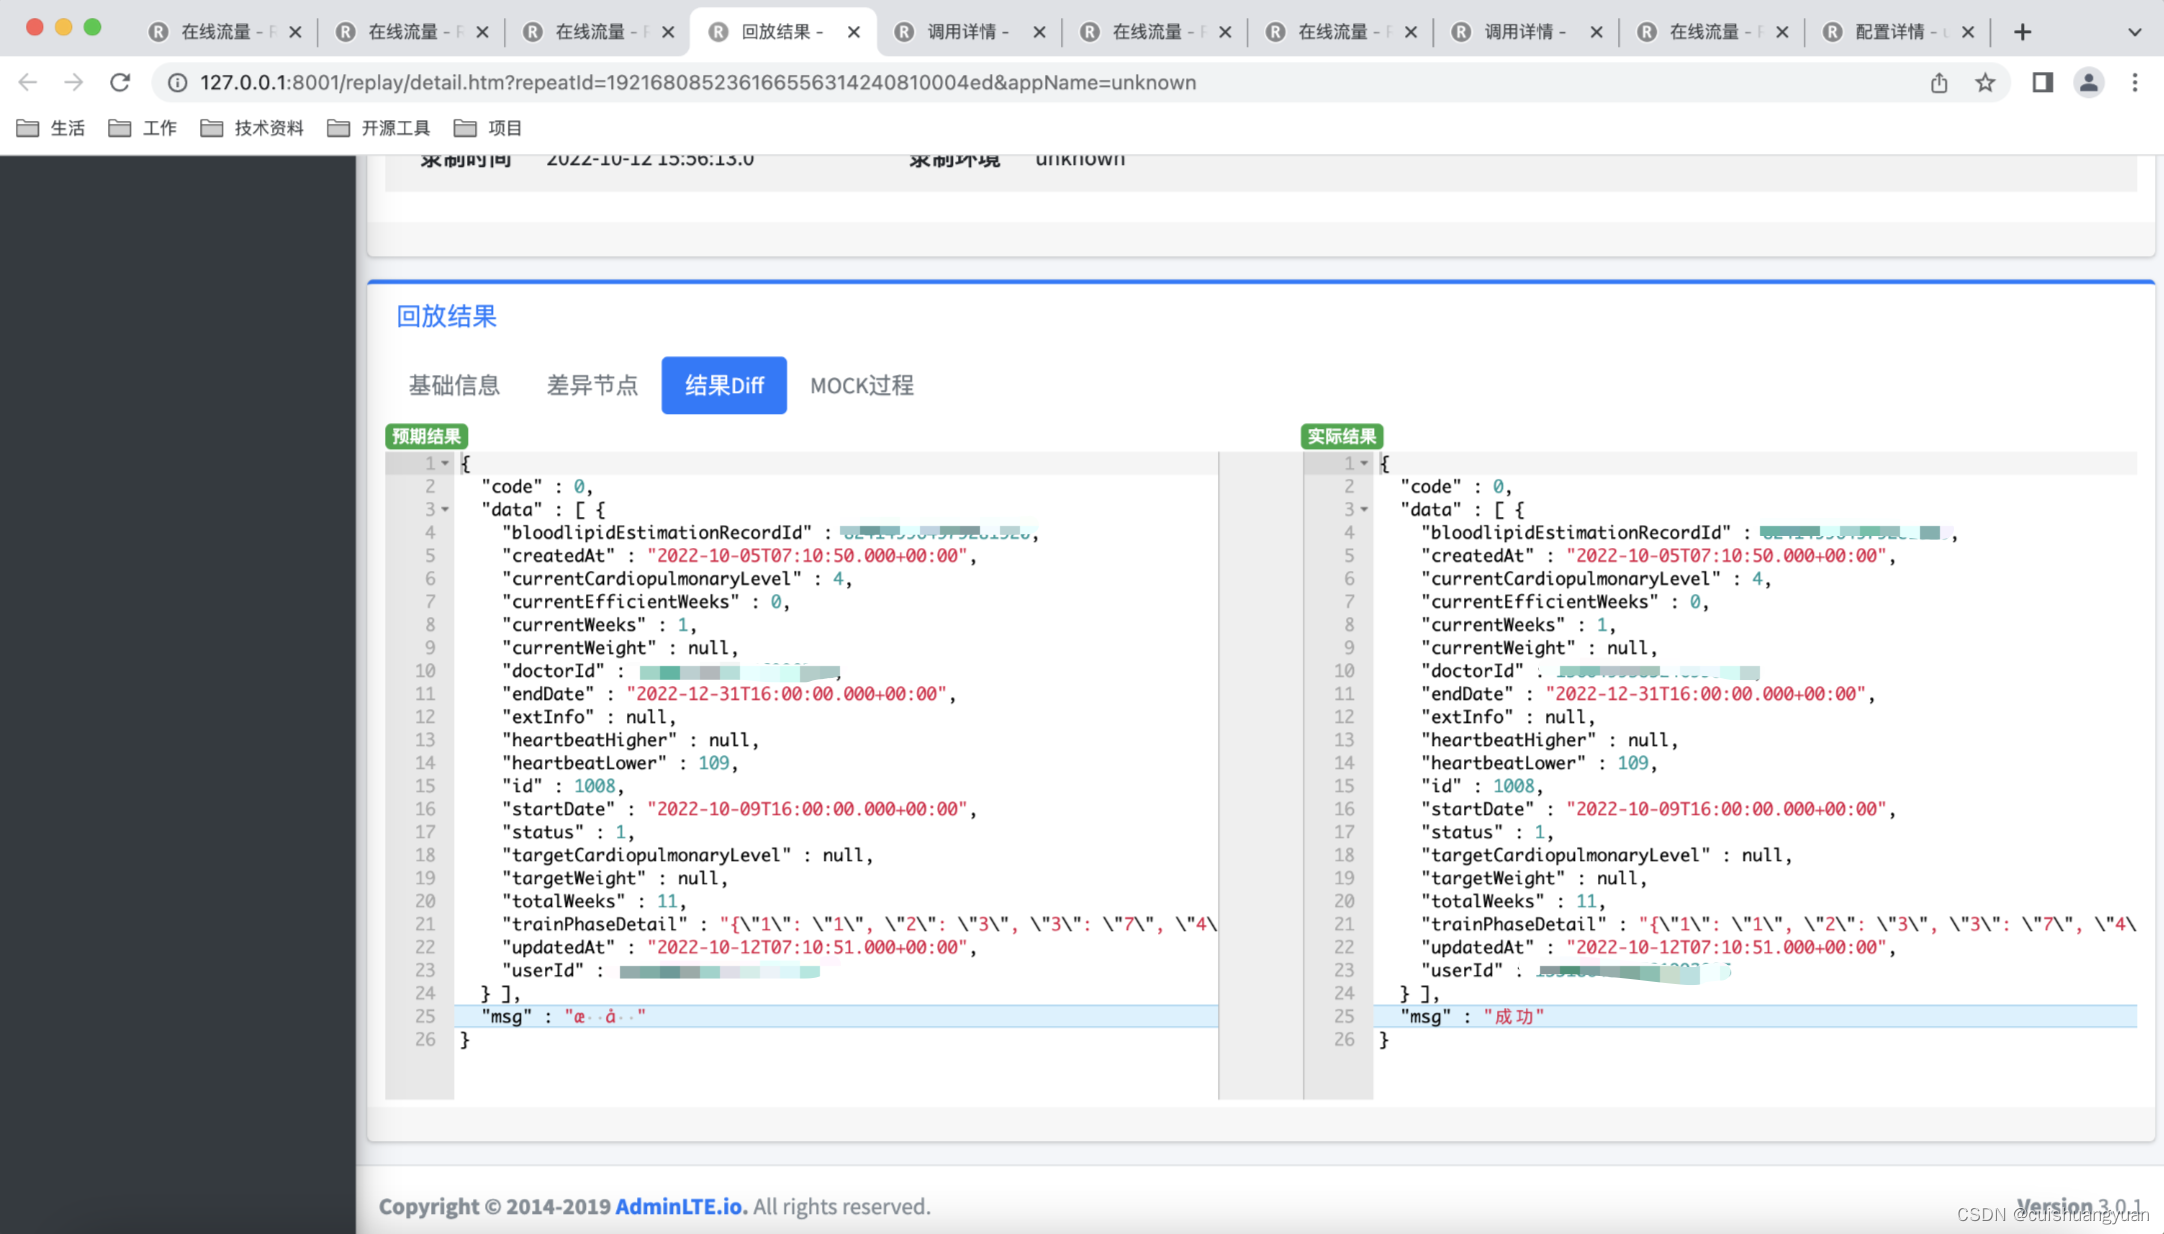This screenshot has width=2164, height=1234.
Task: Open a new tab with the plus icon
Action: tap(2022, 31)
